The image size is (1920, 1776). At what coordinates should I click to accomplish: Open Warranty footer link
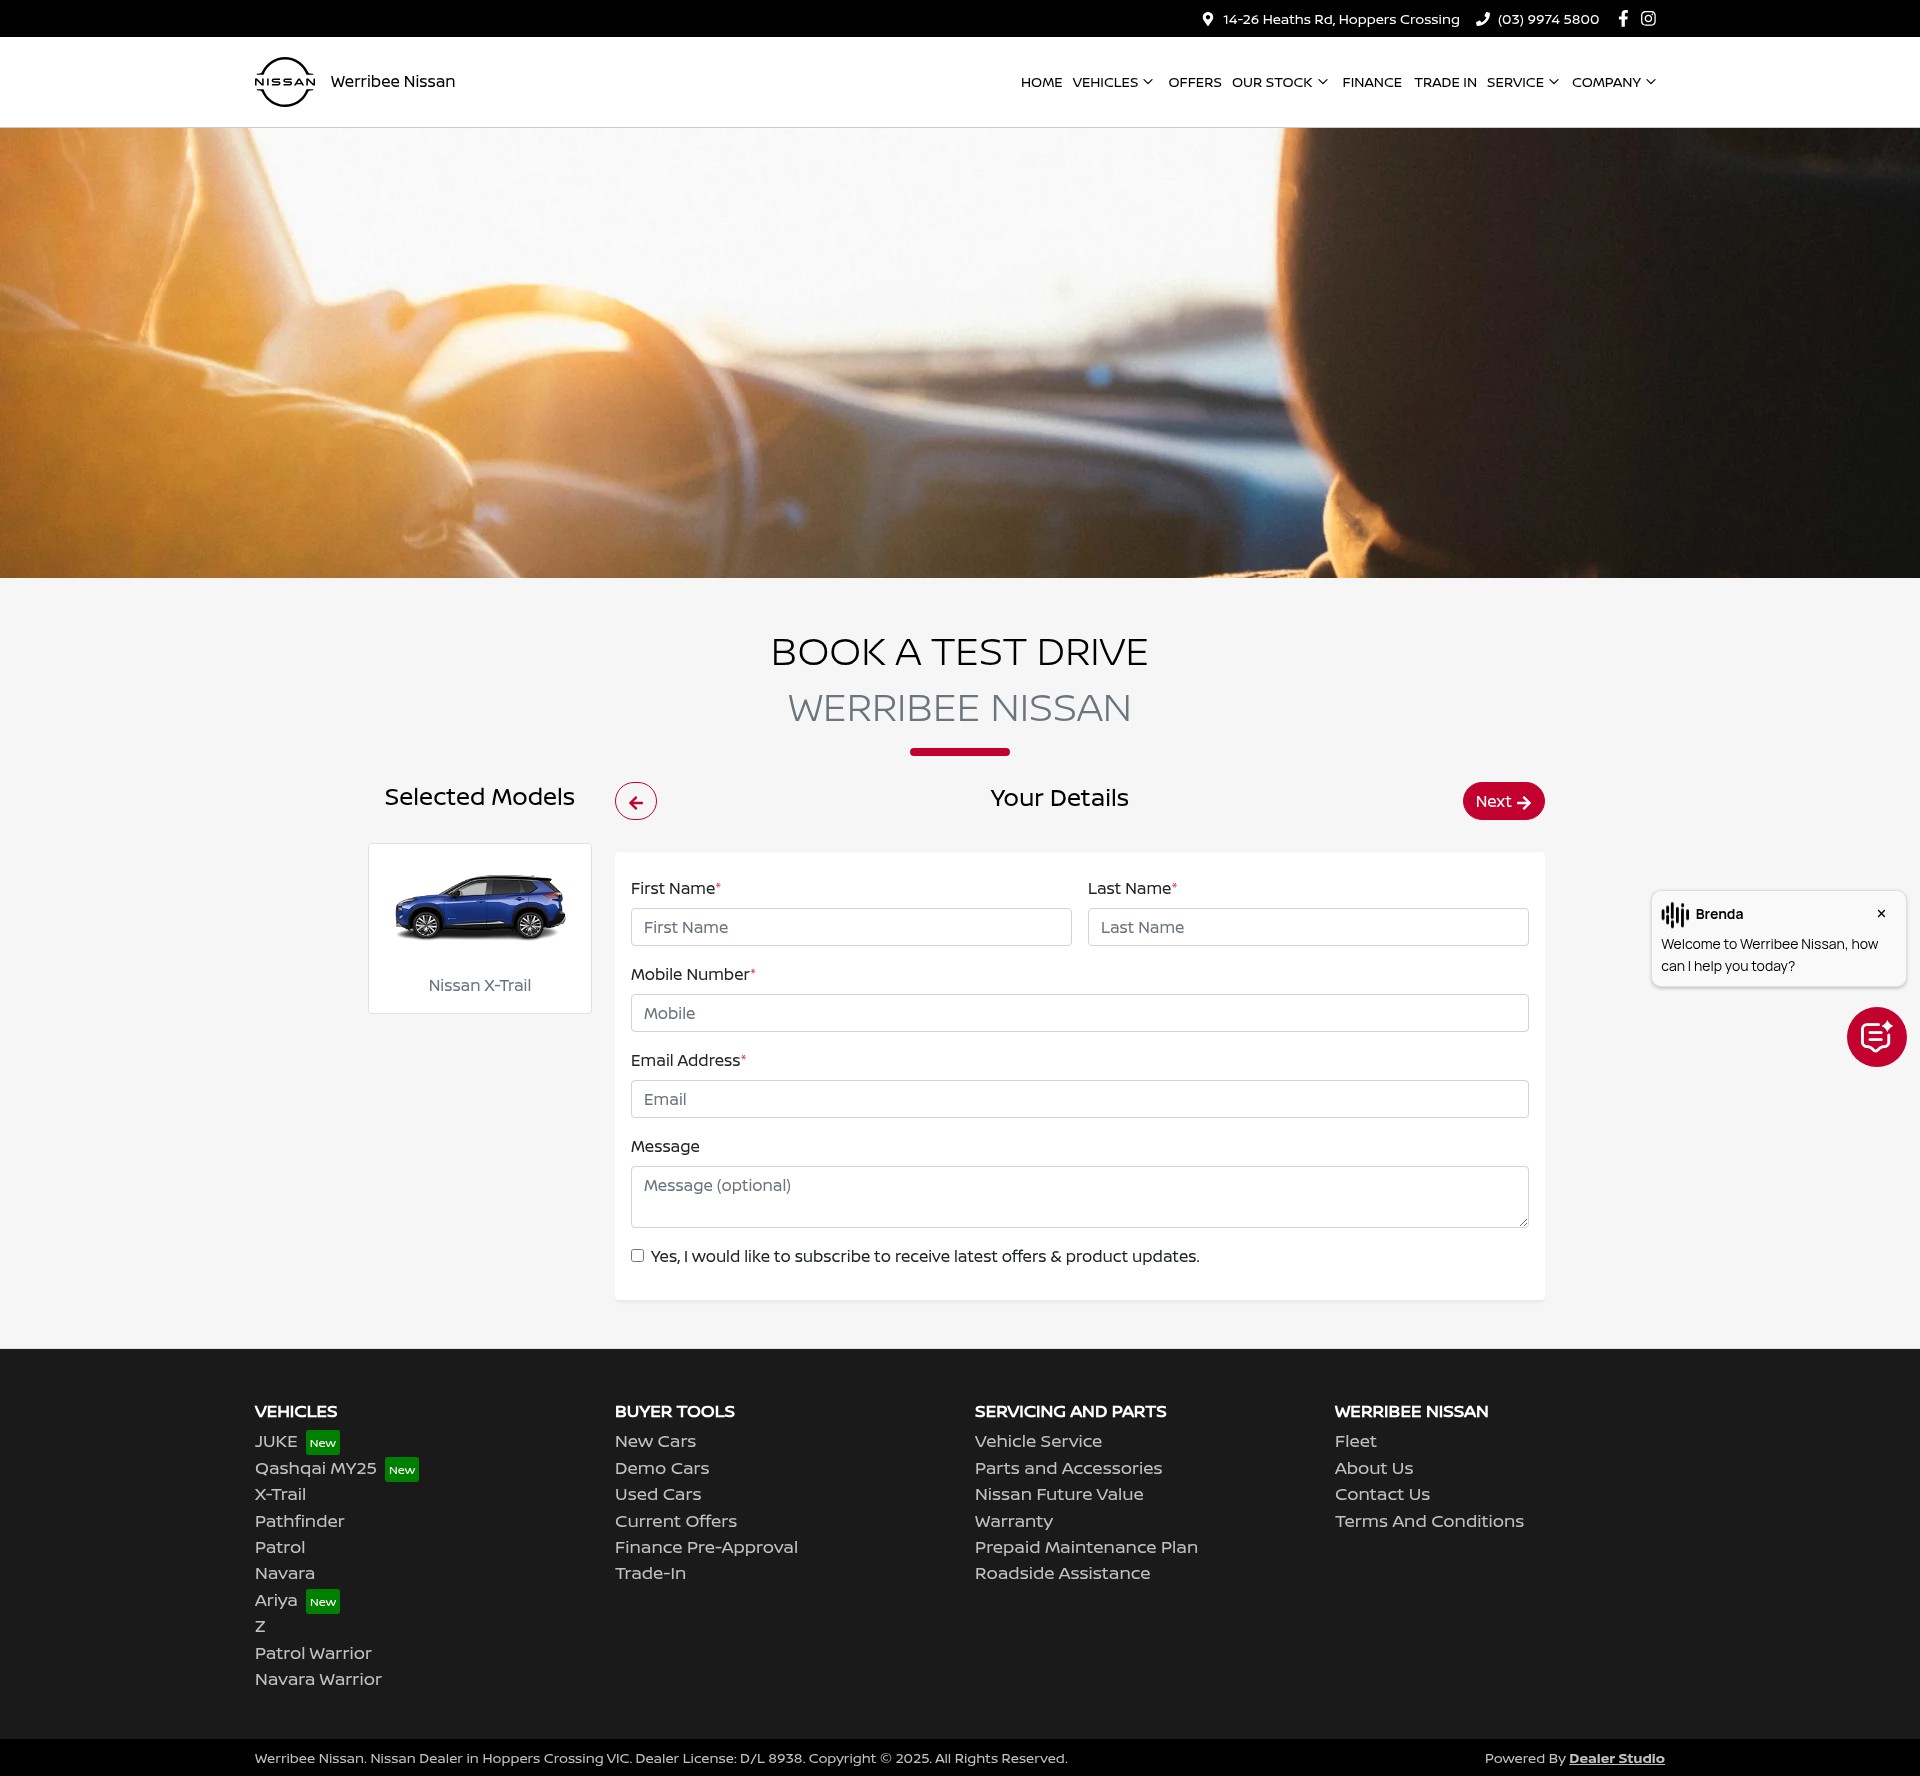(x=1014, y=1521)
